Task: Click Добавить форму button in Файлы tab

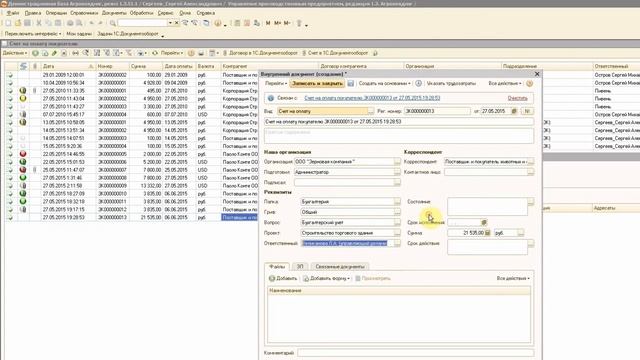Action: pos(327,278)
